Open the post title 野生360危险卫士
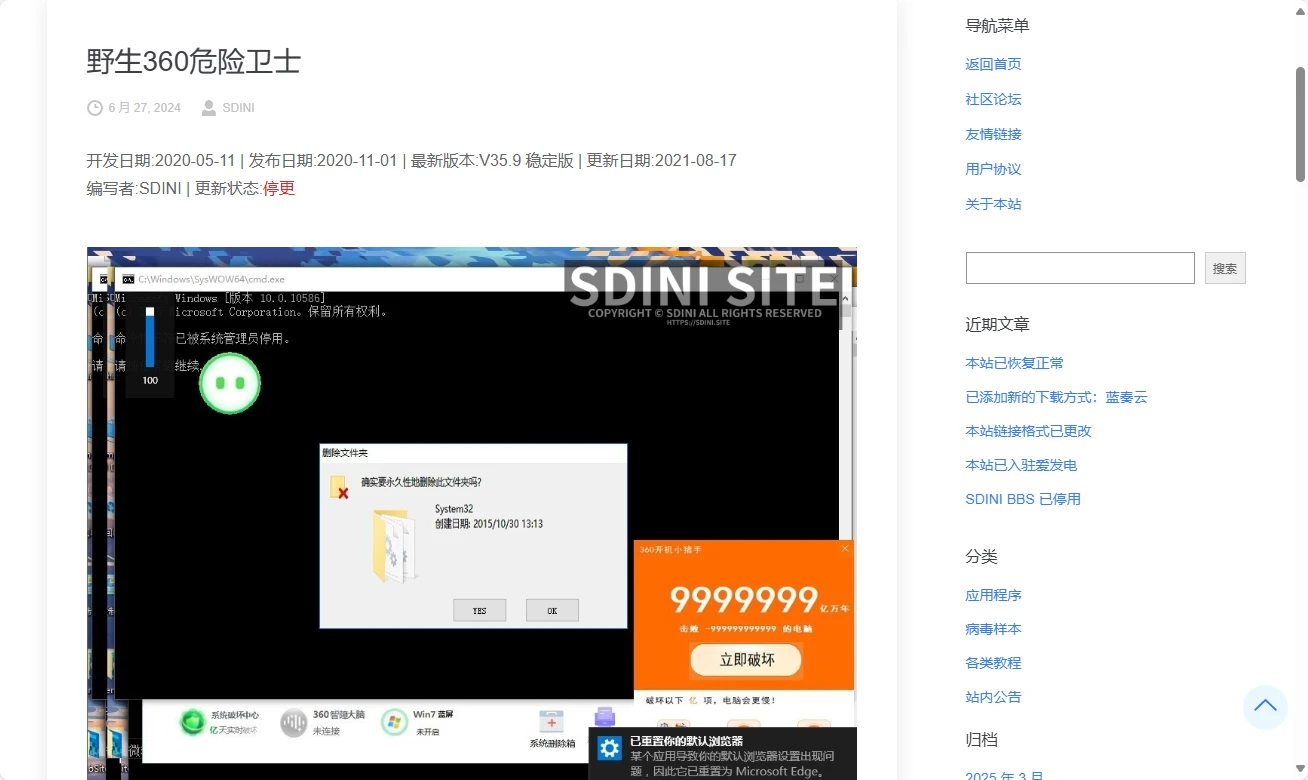 [194, 62]
